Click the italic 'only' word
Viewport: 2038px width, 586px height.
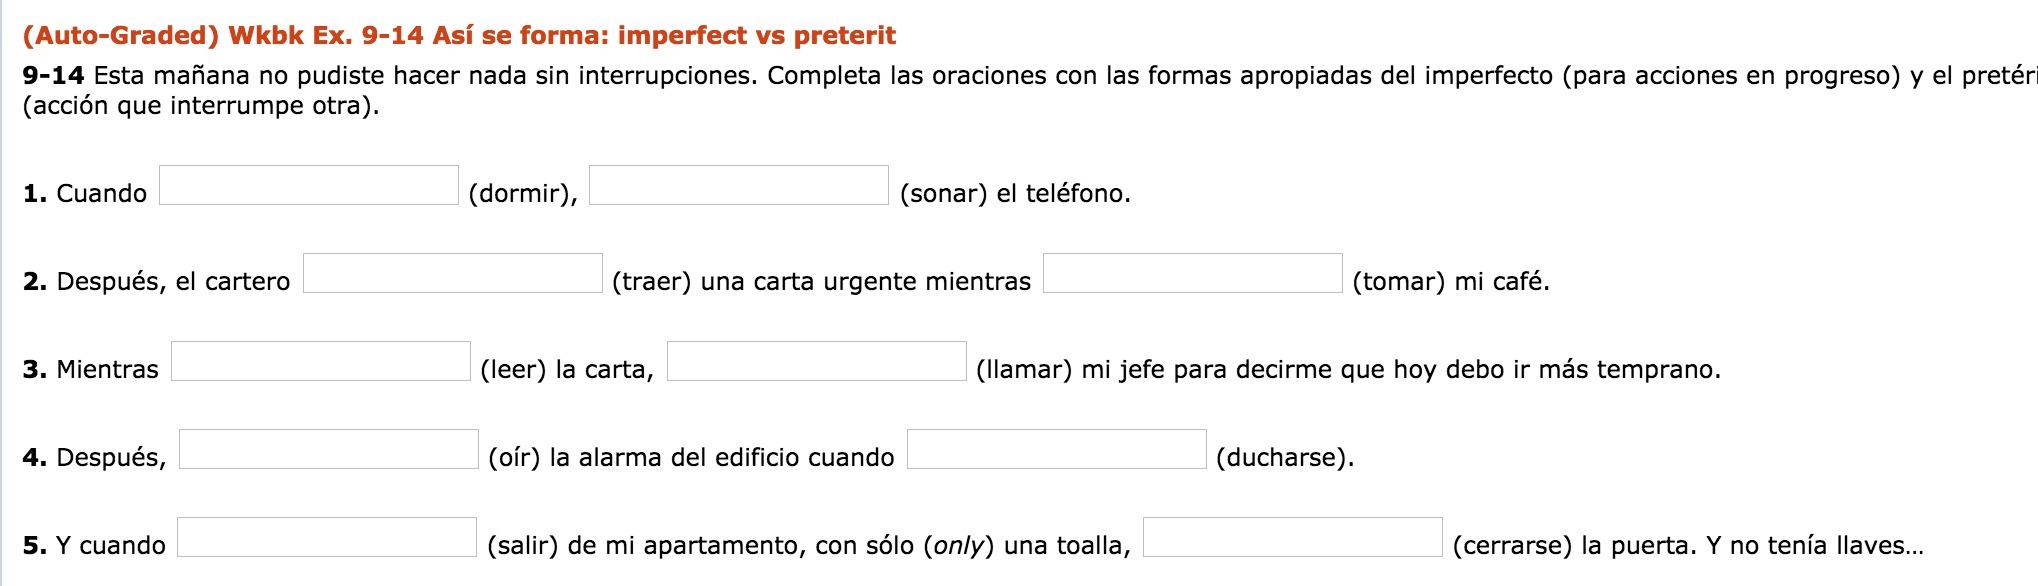(959, 546)
